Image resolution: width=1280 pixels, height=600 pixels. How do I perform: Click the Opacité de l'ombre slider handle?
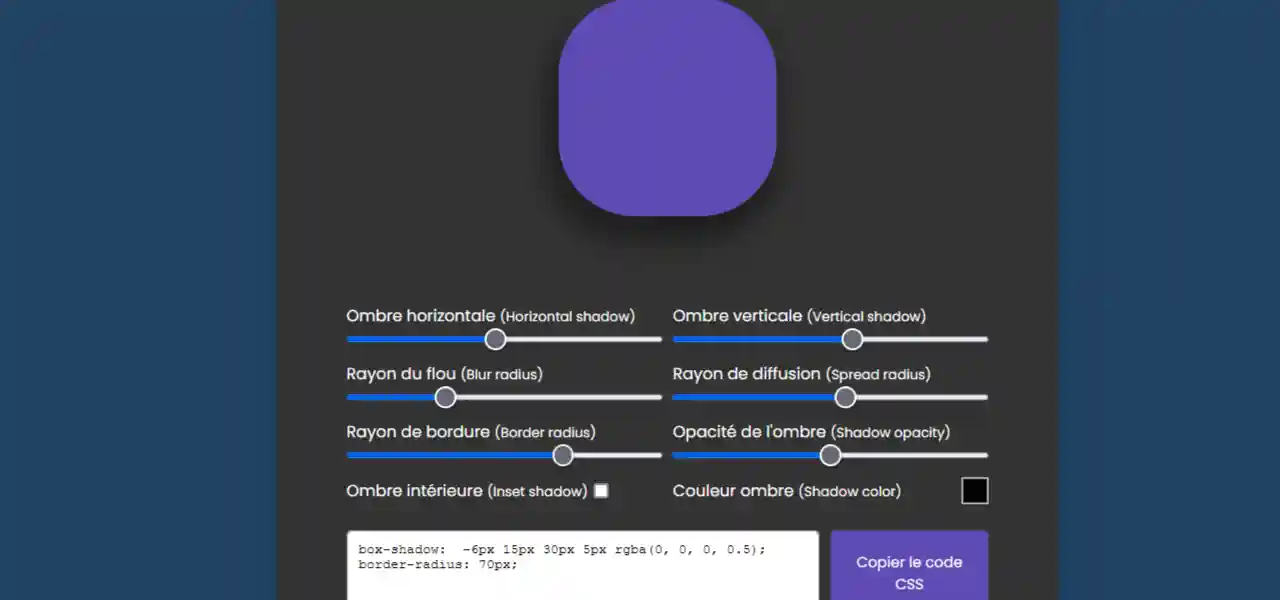tap(830, 455)
